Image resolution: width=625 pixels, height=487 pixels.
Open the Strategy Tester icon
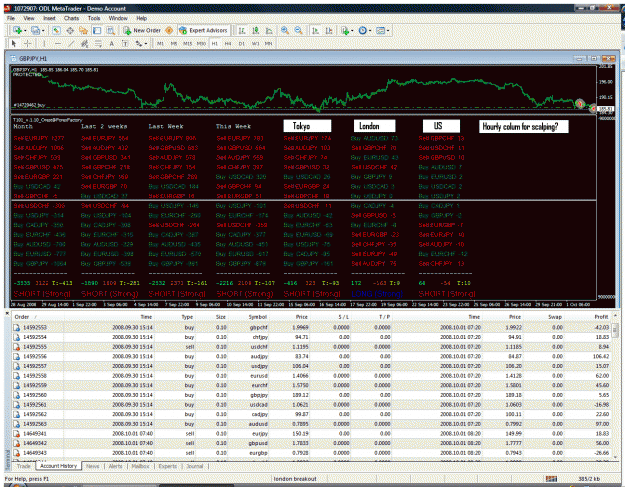(110, 30)
